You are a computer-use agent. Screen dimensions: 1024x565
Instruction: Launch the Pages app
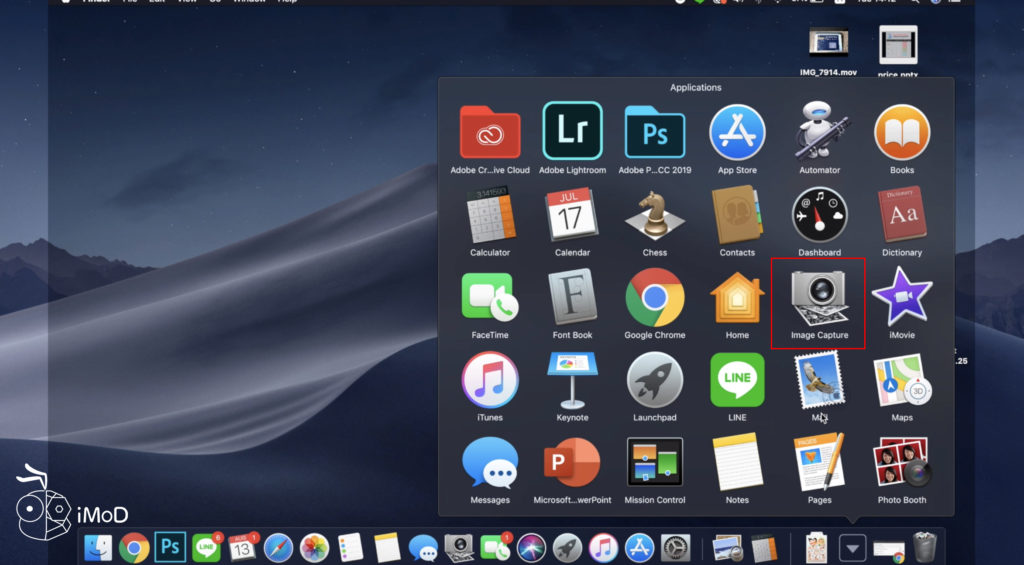coord(819,462)
